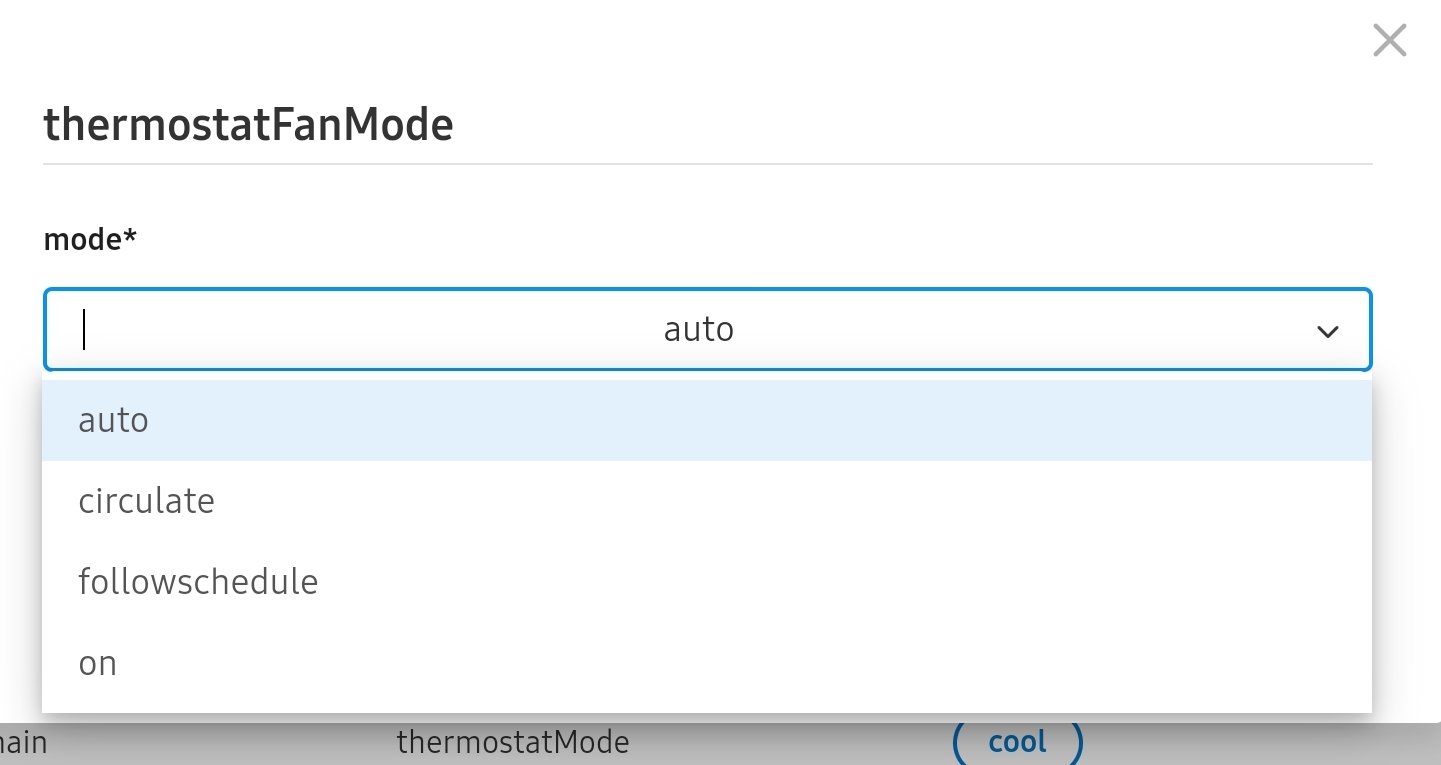
Task: Choose circulate from the mode list
Action: tap(147, 501)
